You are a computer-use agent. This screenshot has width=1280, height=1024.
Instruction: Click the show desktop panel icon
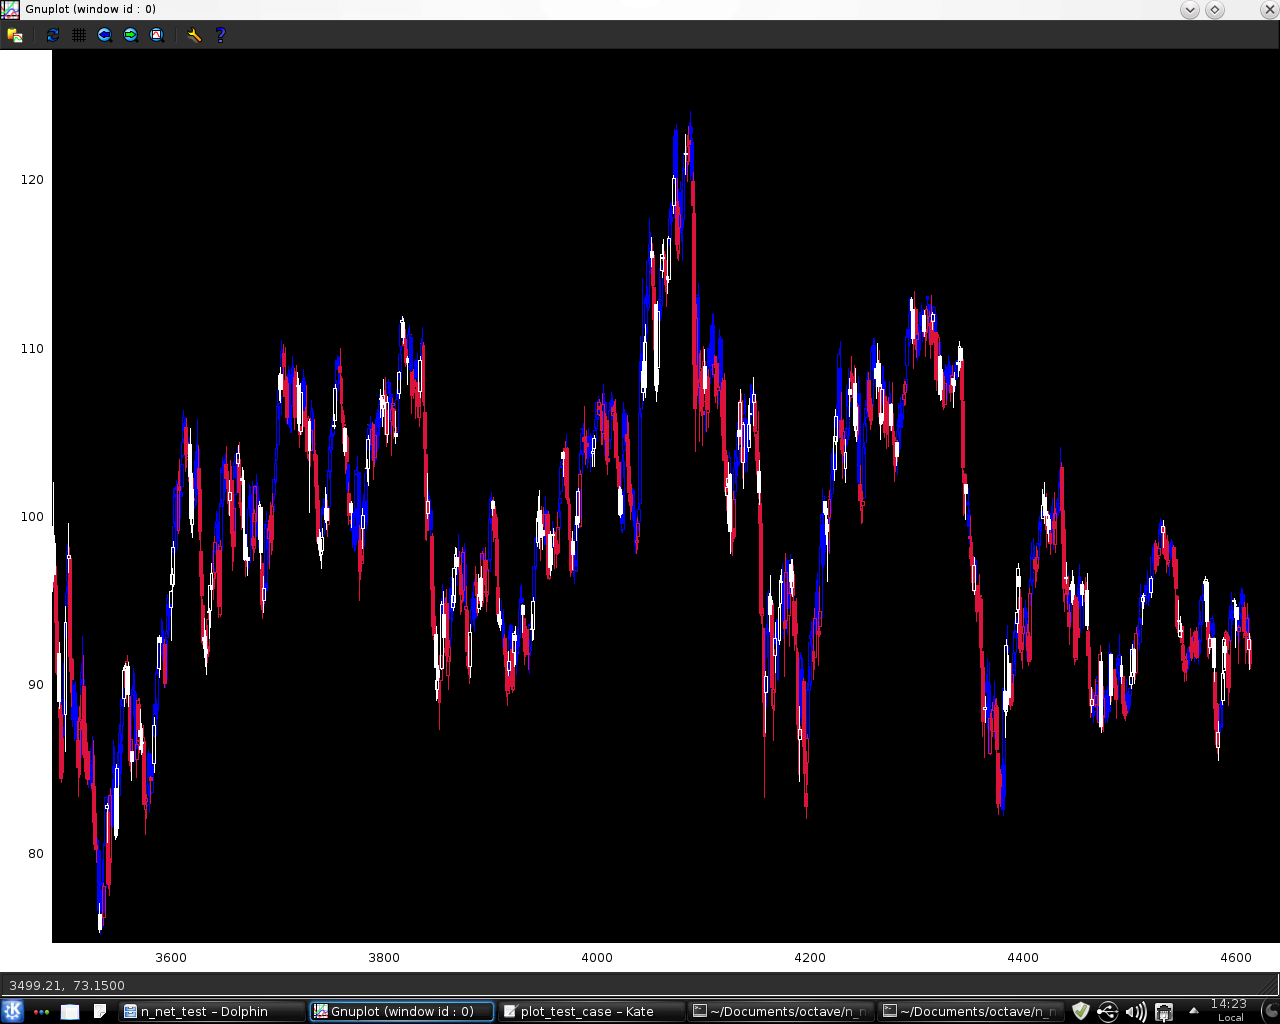tap(70, 1012)
